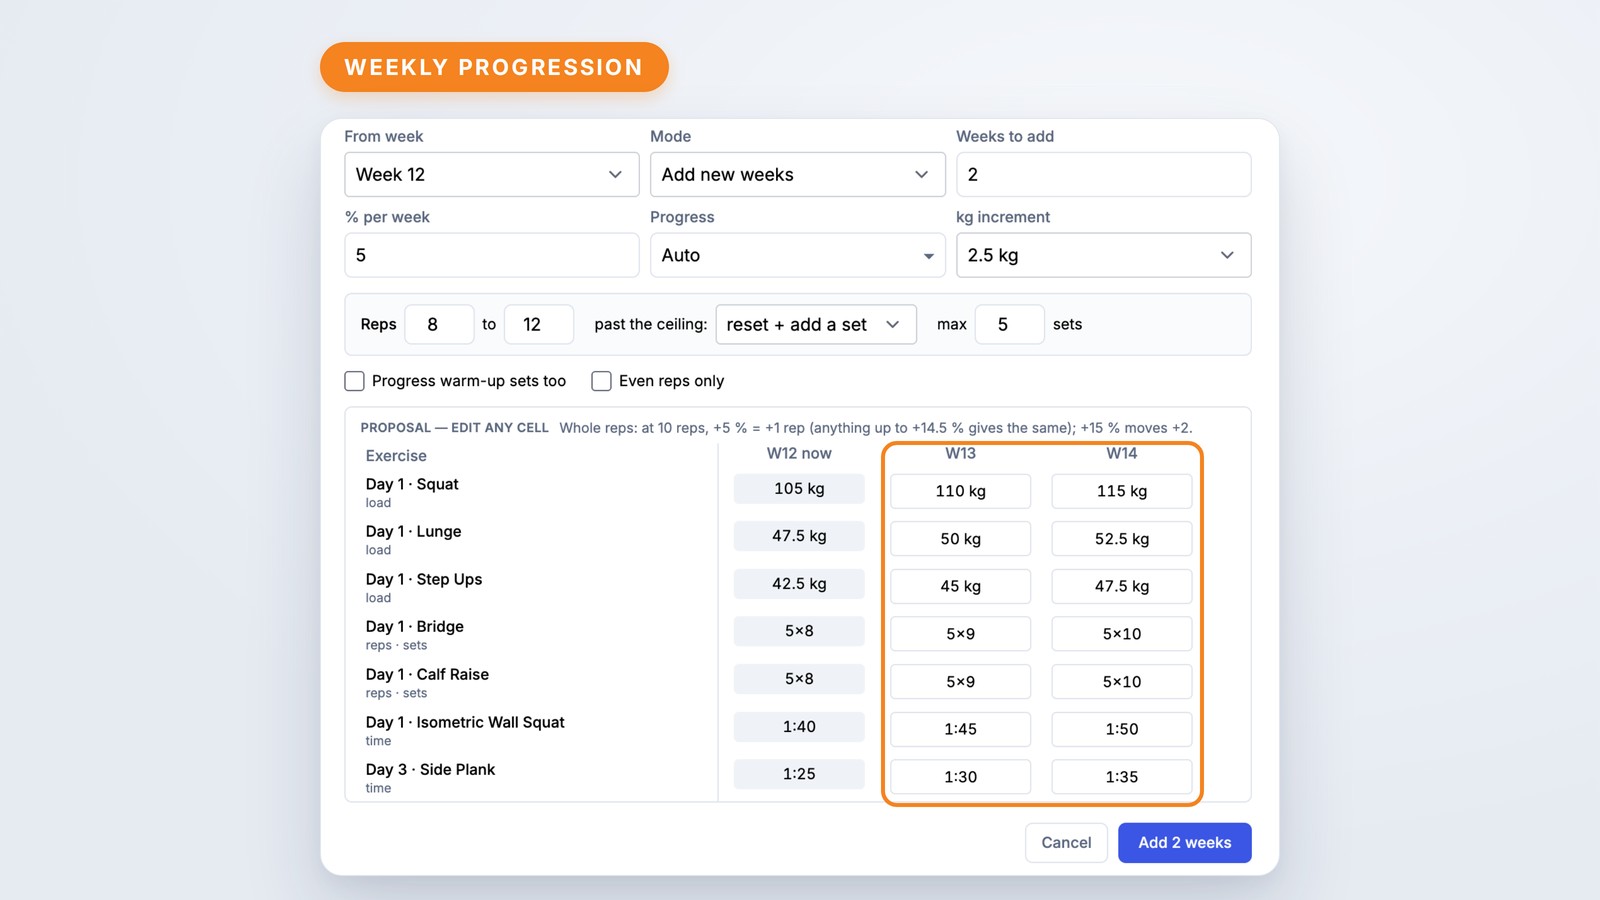Click the W14 column header

(1122, 453)
